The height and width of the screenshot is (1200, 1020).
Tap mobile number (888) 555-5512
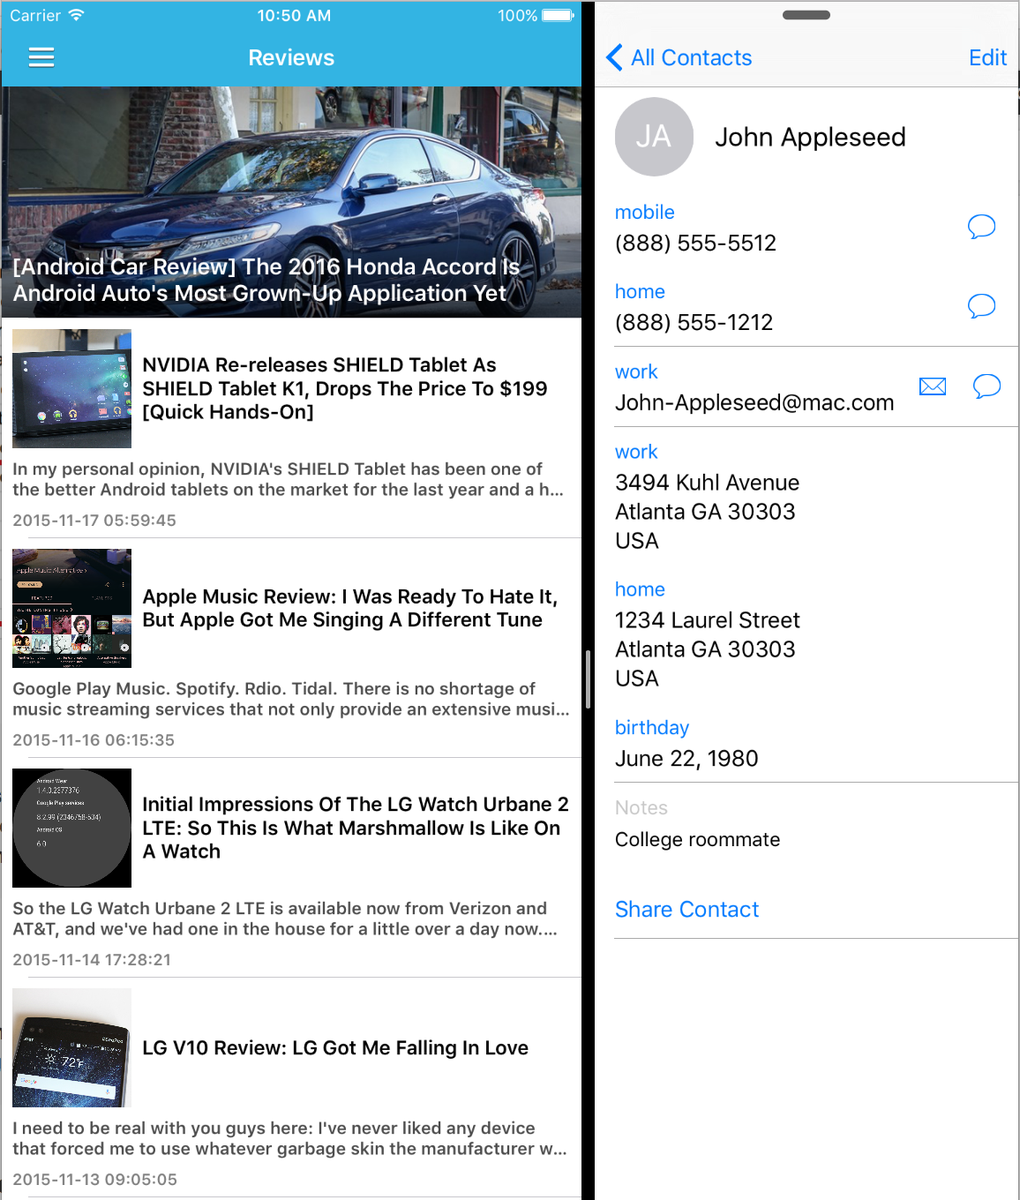695,243
